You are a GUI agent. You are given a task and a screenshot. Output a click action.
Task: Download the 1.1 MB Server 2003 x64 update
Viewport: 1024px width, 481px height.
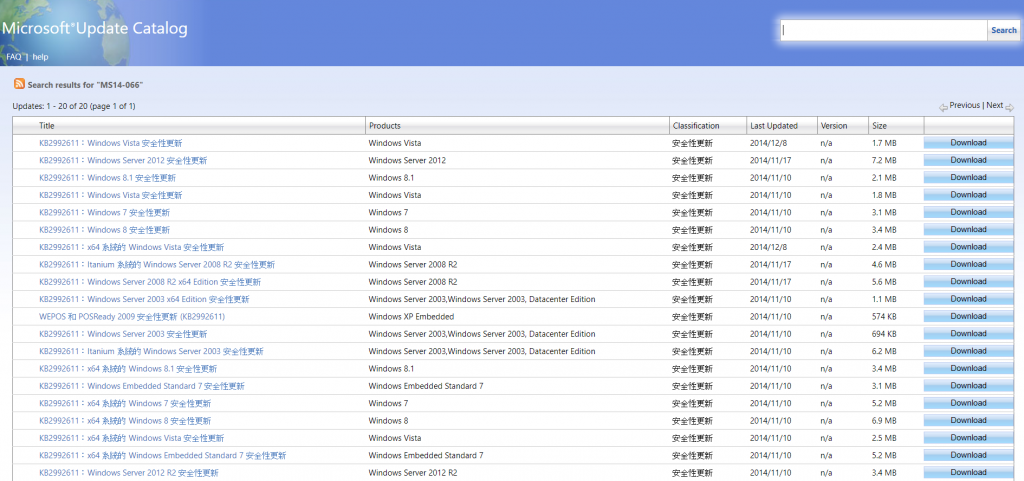(968, 299)
